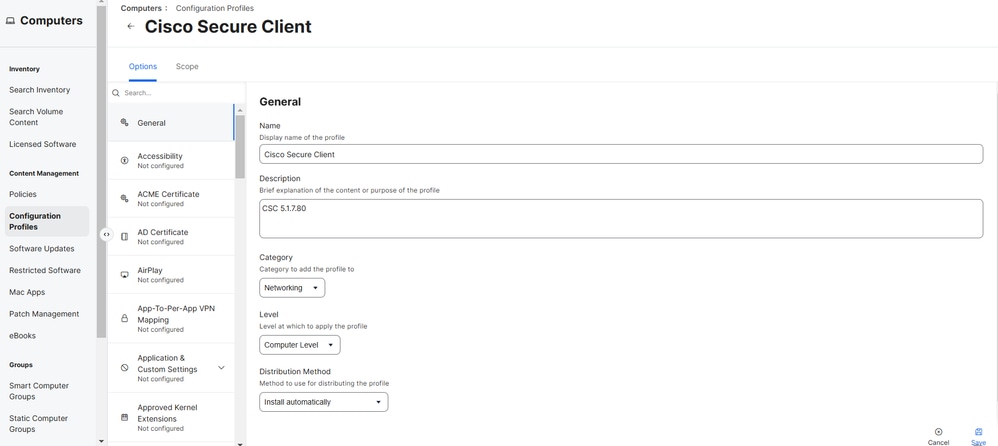Click the back arrow beside Cisco Secure Client
The width and height of the screenshot is (998, 446).
point(131,27)
